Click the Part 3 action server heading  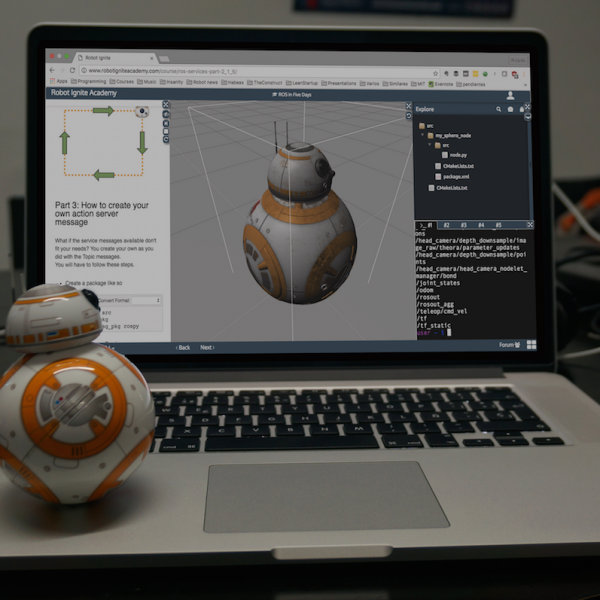click(101, 214)
